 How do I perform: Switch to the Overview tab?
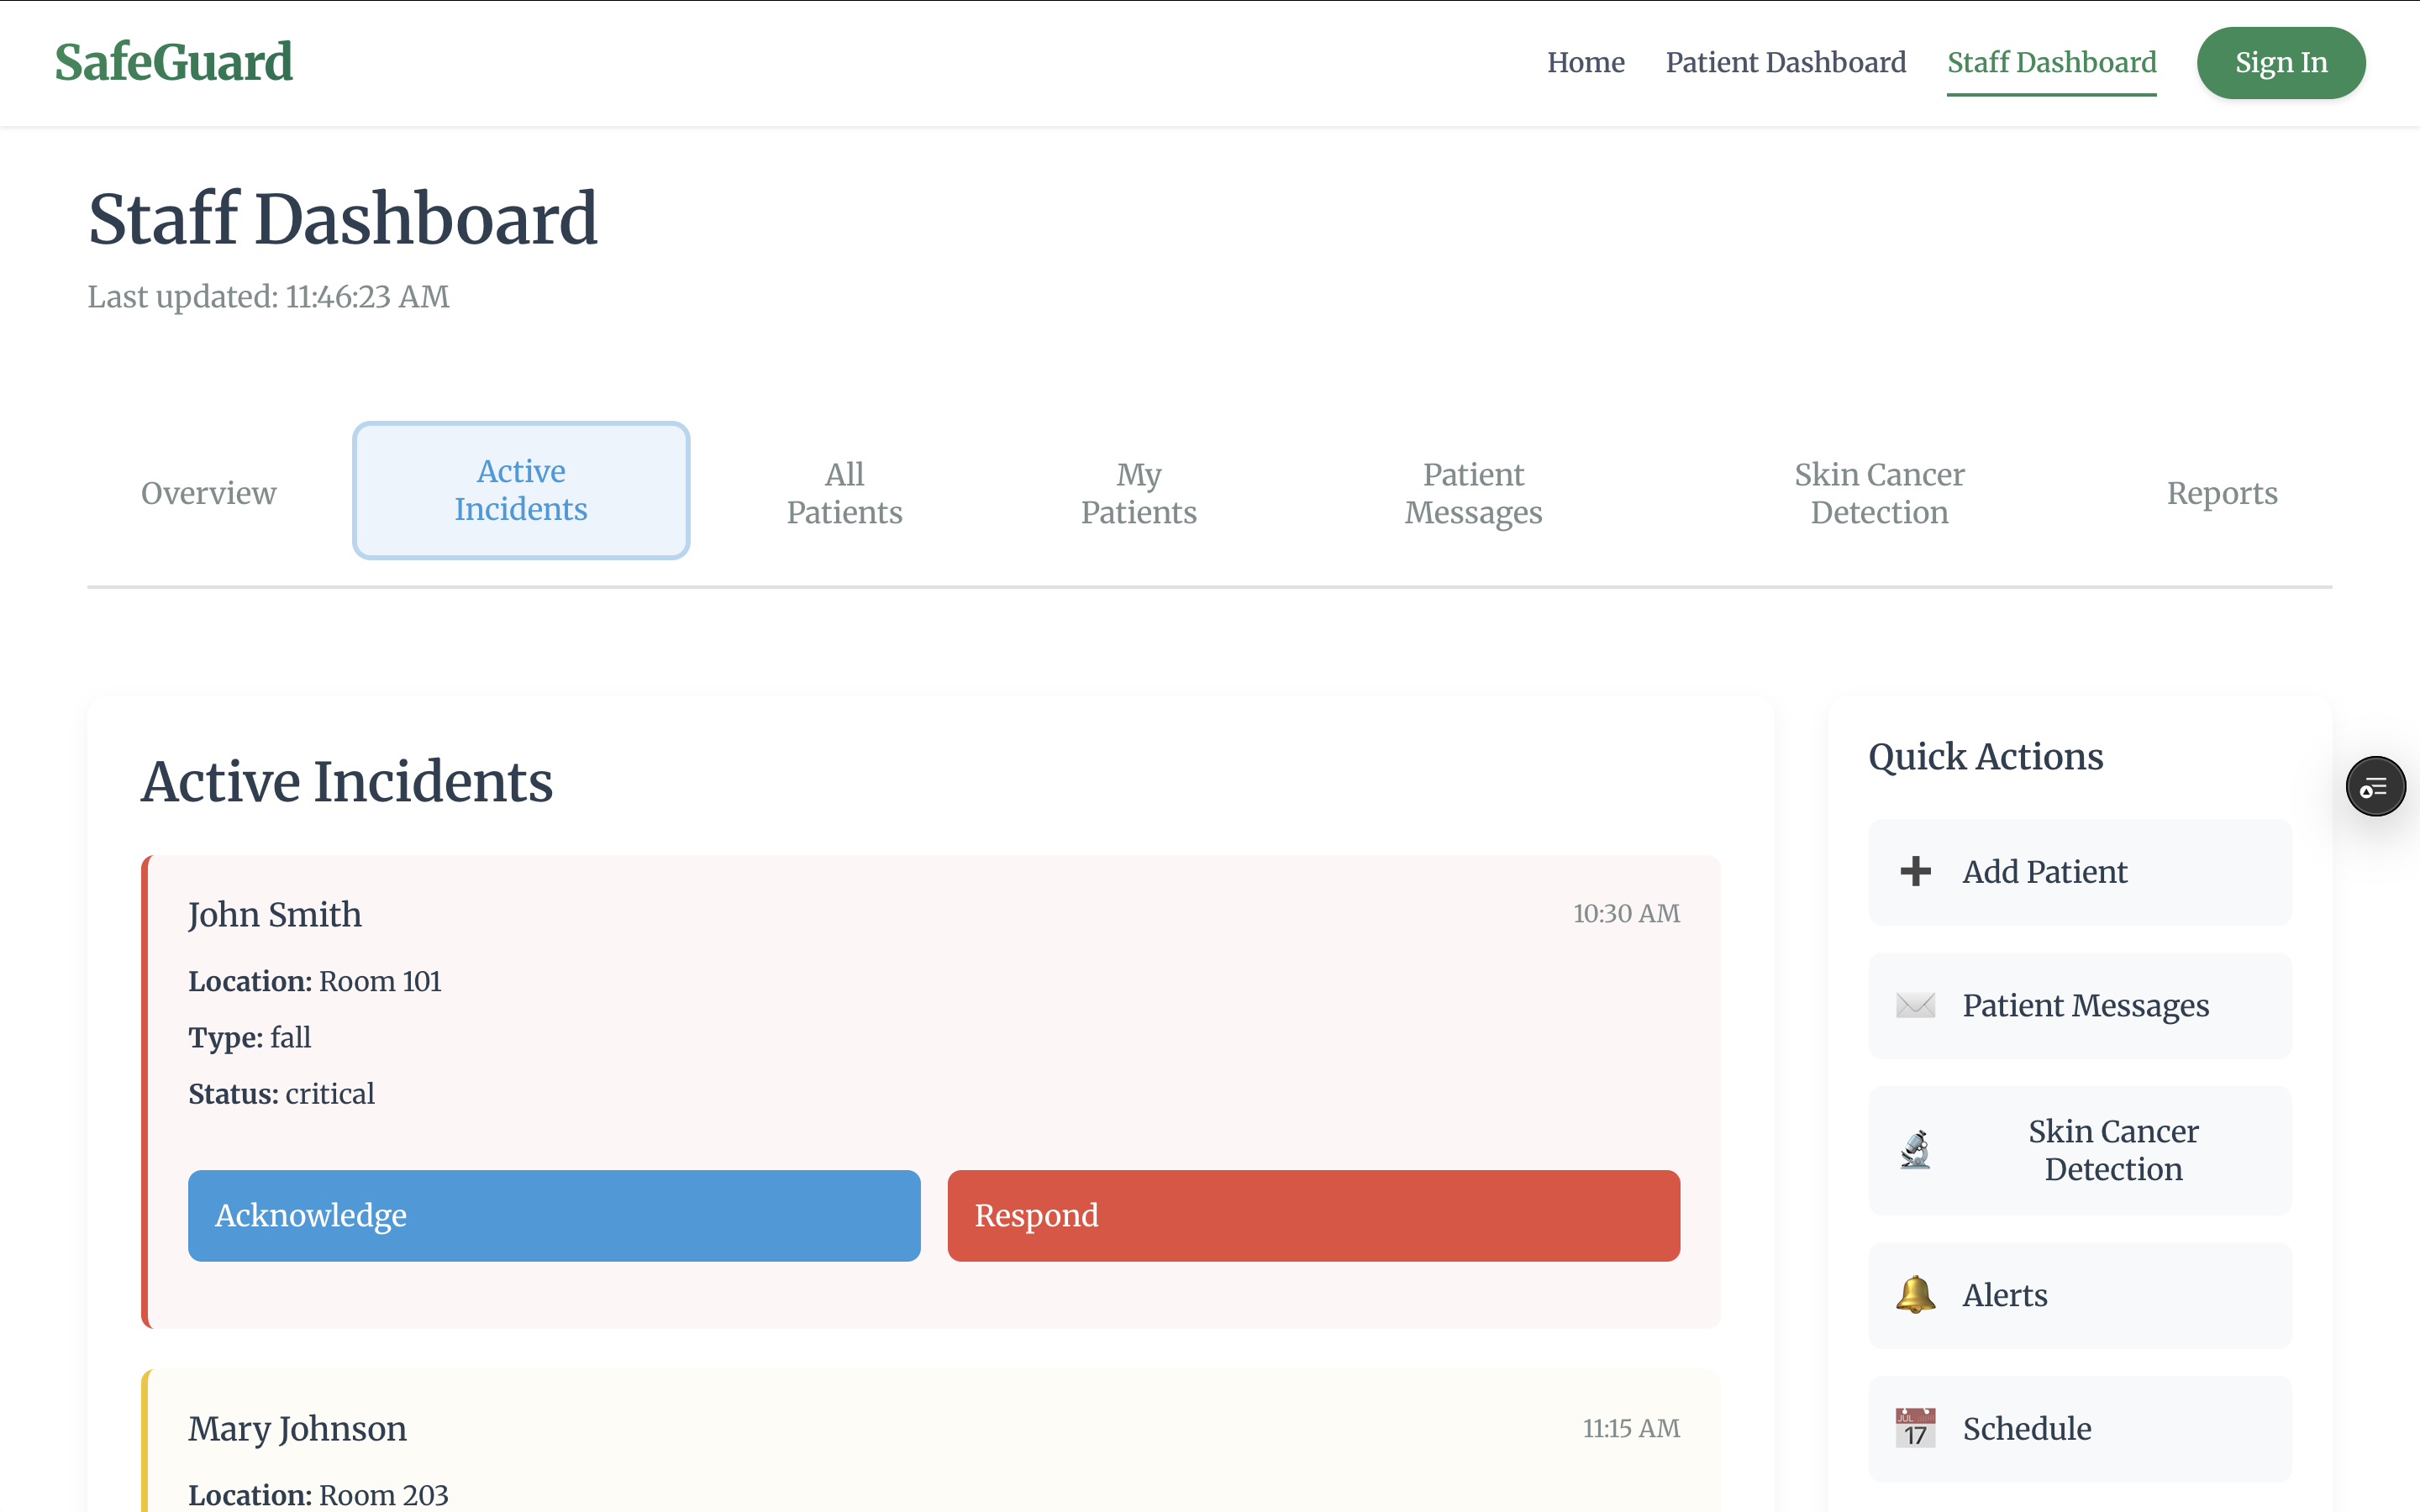pos(208,493)
